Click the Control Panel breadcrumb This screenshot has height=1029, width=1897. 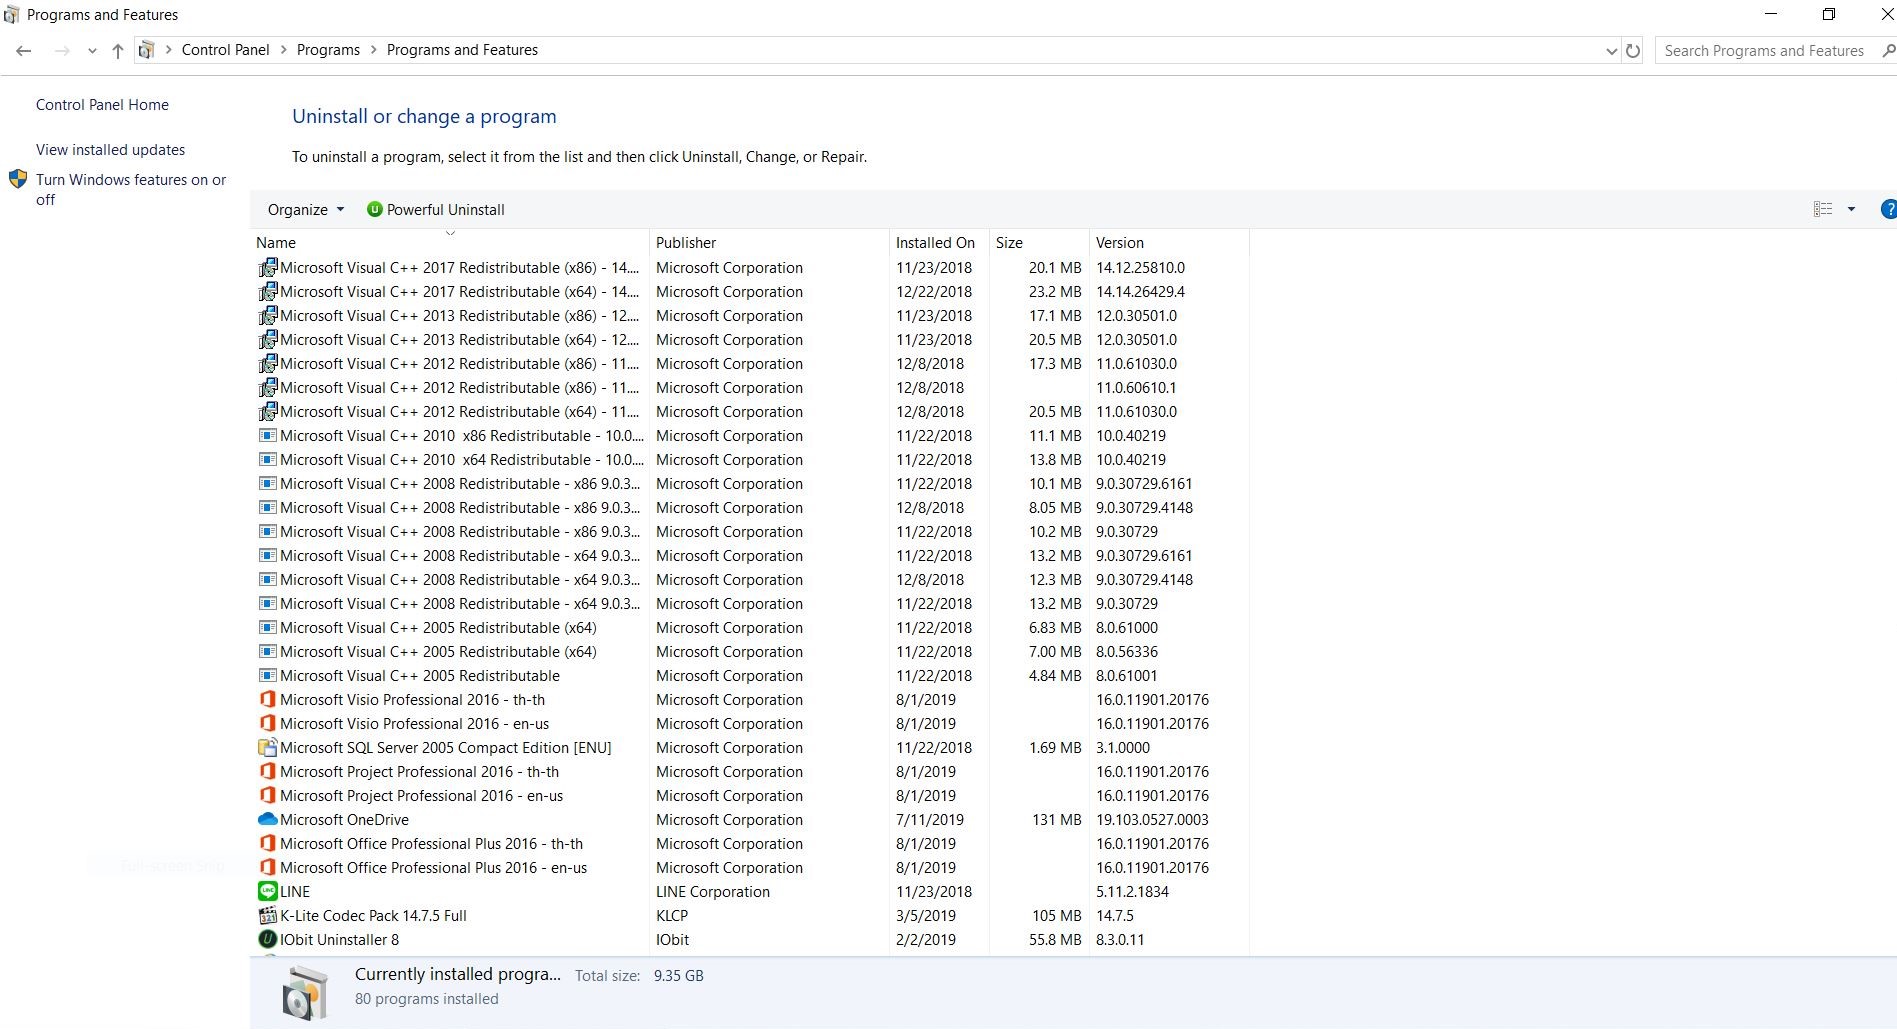(225, 50)
